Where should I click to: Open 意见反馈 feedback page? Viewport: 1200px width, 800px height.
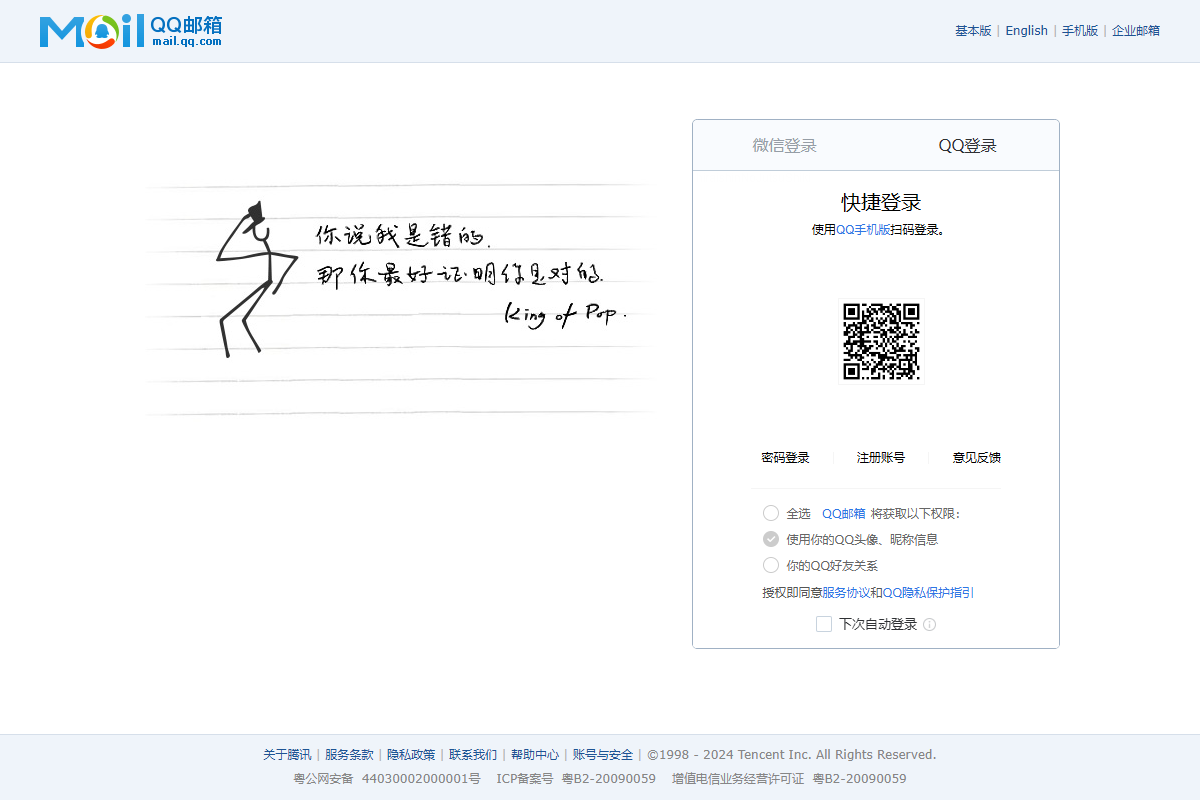pyautogui.click(x=977, y=457)
